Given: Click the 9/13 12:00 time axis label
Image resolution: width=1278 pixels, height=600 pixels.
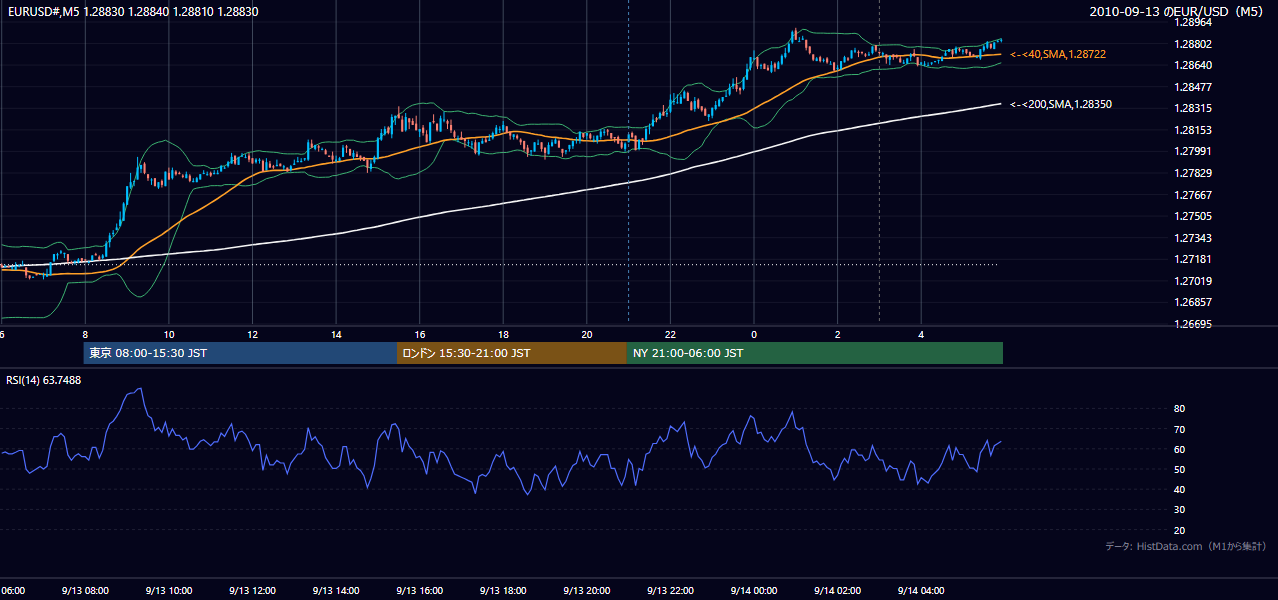Looking at the screenshot, I should click(252, 591).
